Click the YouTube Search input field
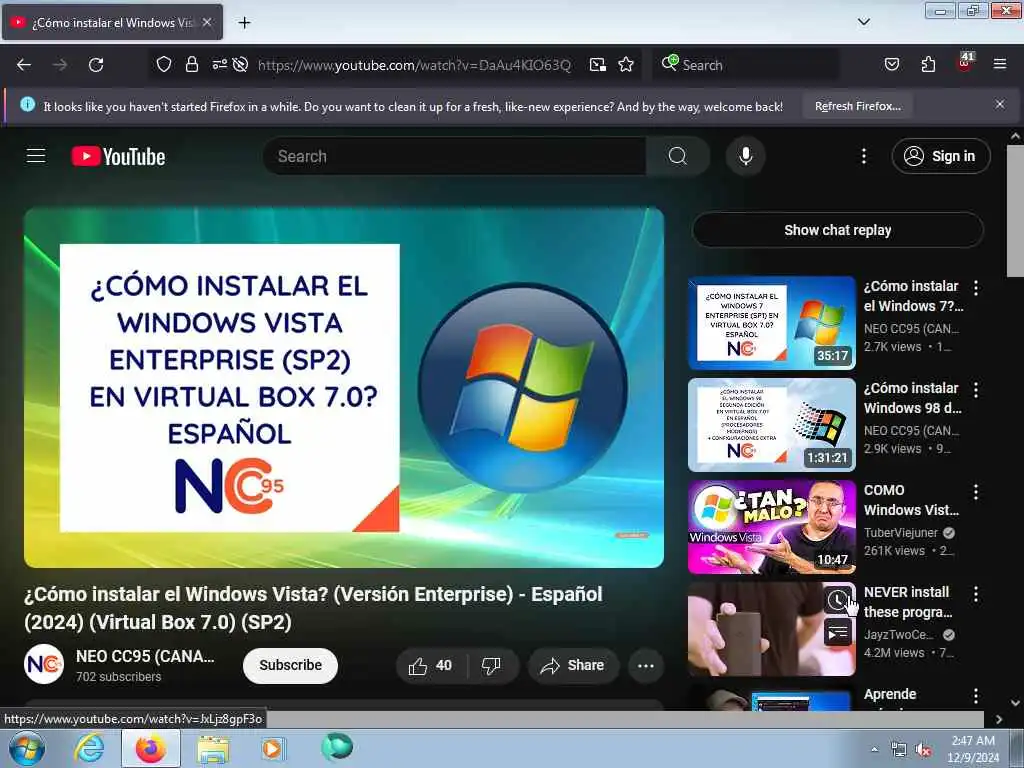 455,156
